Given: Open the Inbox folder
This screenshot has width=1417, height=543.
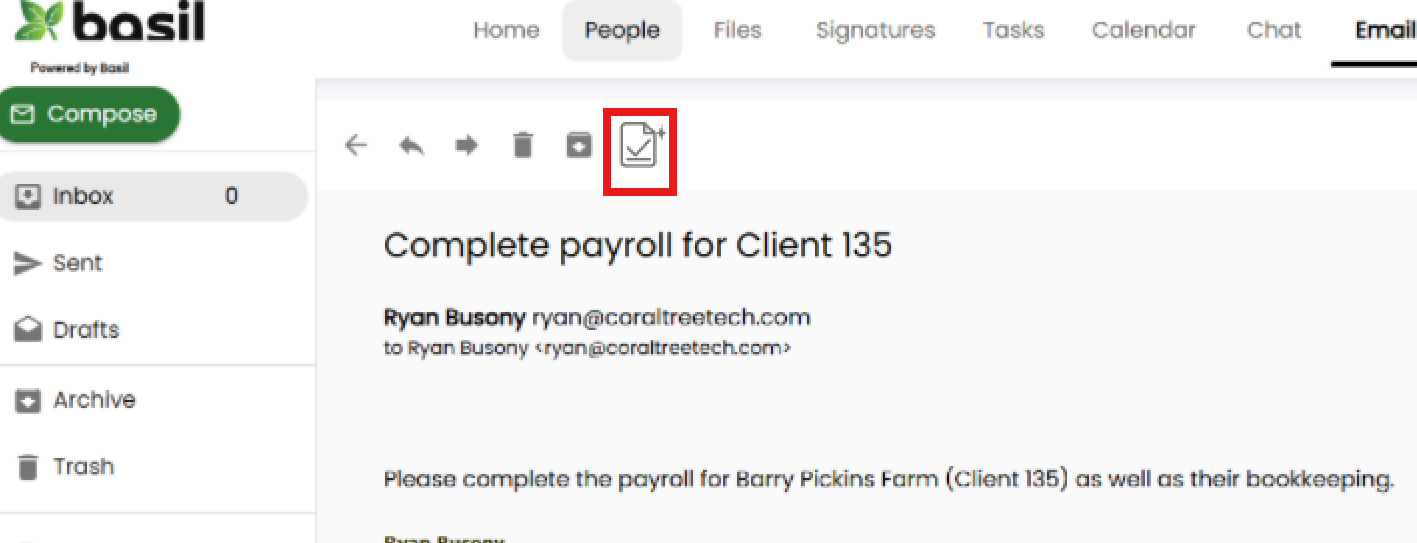Looking at the screenshot, I should (x=84, y=196).
